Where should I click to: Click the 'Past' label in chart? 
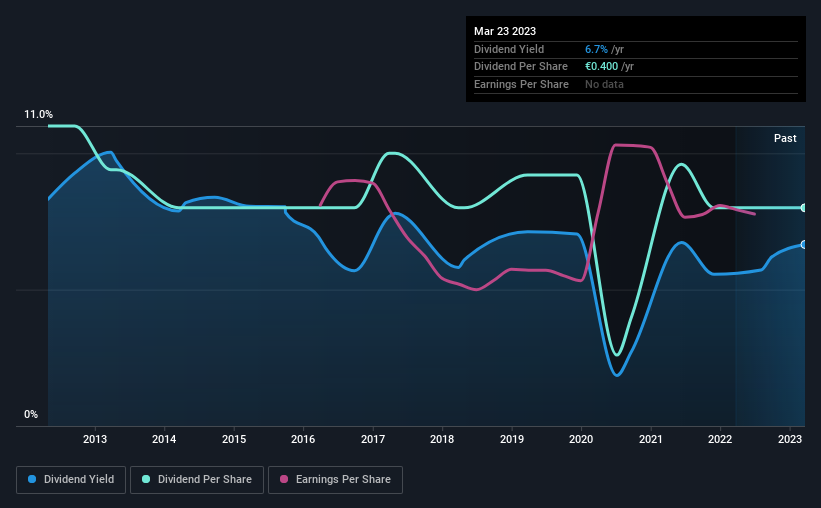785,138
